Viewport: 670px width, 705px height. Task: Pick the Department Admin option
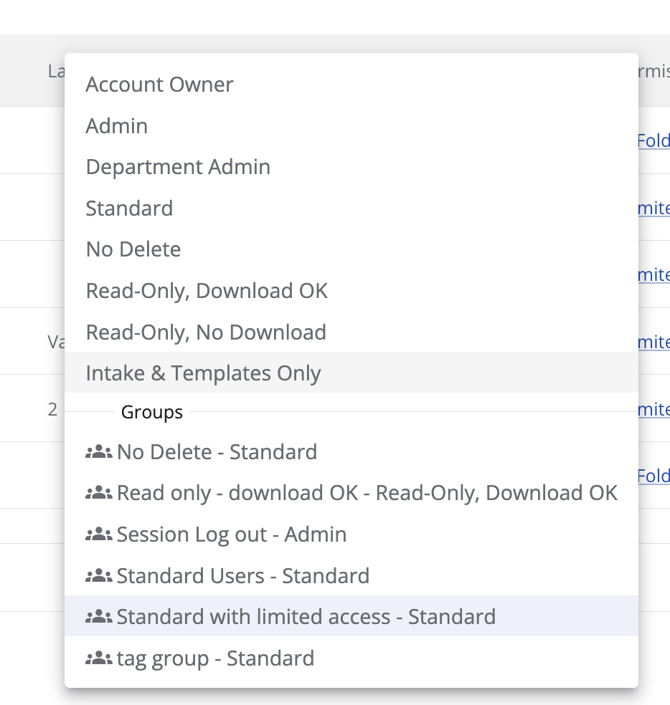coord(178,167)
